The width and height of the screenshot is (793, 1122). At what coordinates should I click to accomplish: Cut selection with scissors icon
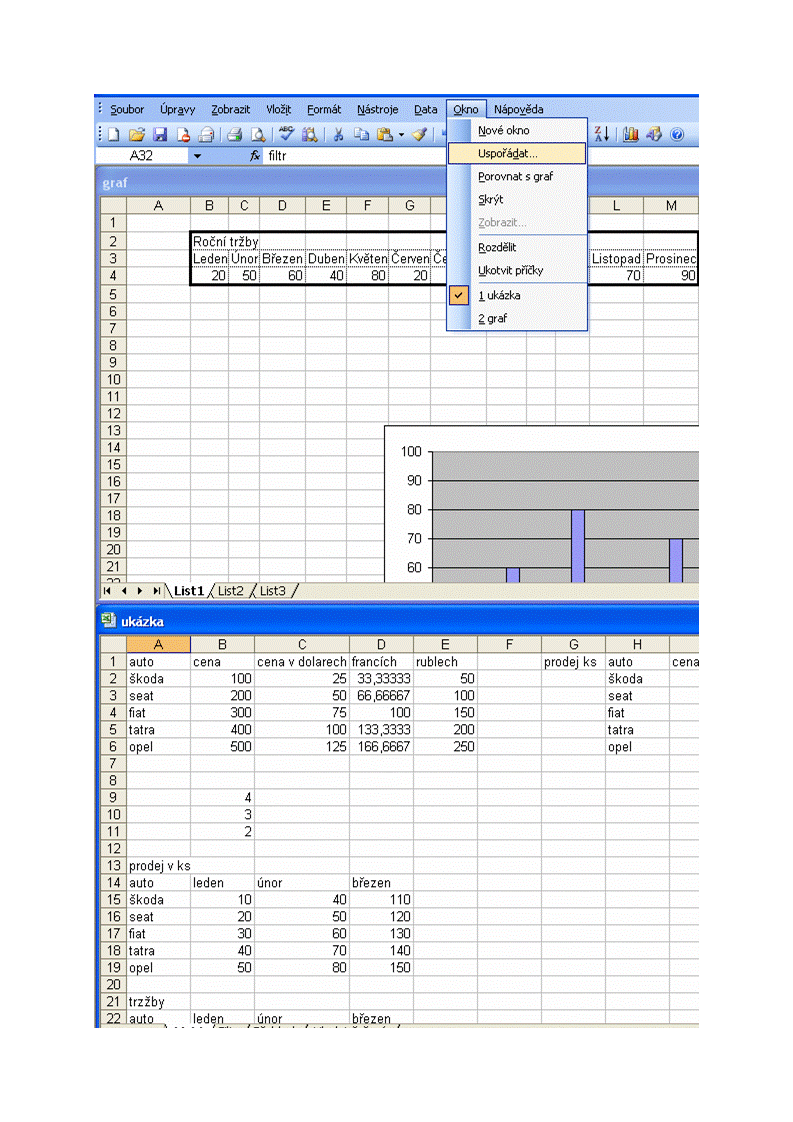[339, 134]
